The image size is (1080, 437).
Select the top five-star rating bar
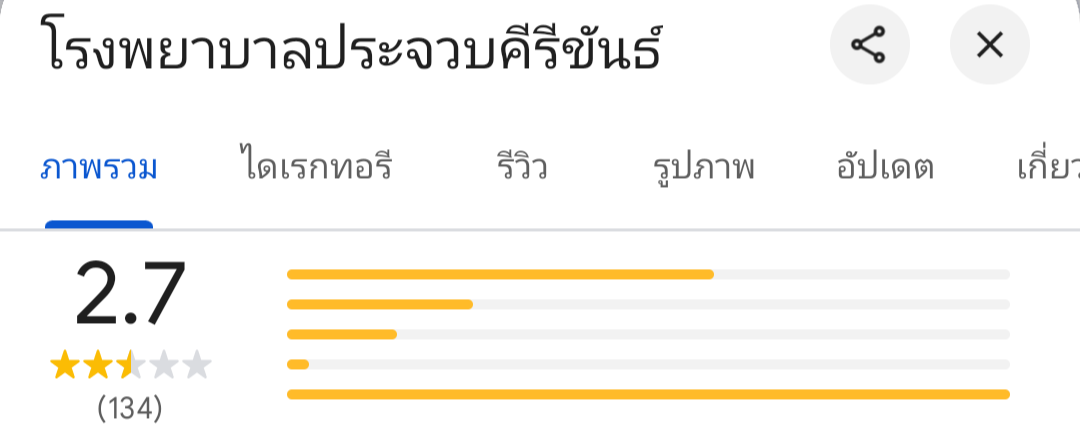[648, 274]
